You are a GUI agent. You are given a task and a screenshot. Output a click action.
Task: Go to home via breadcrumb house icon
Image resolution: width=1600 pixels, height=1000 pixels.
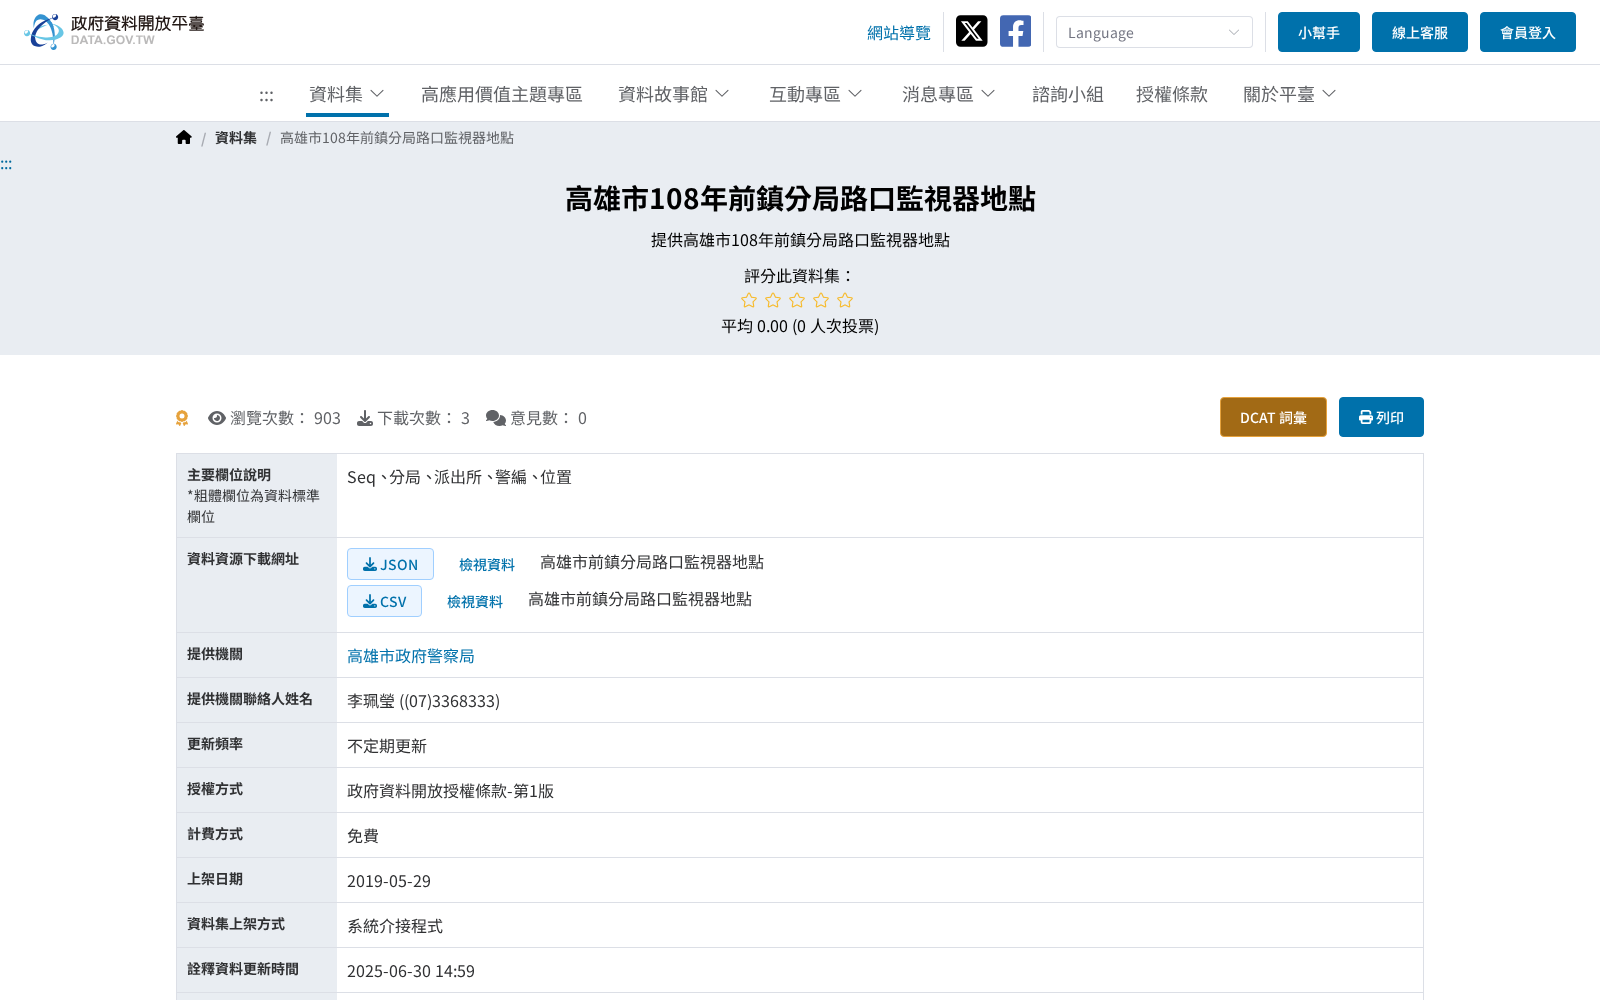(184, 138)
